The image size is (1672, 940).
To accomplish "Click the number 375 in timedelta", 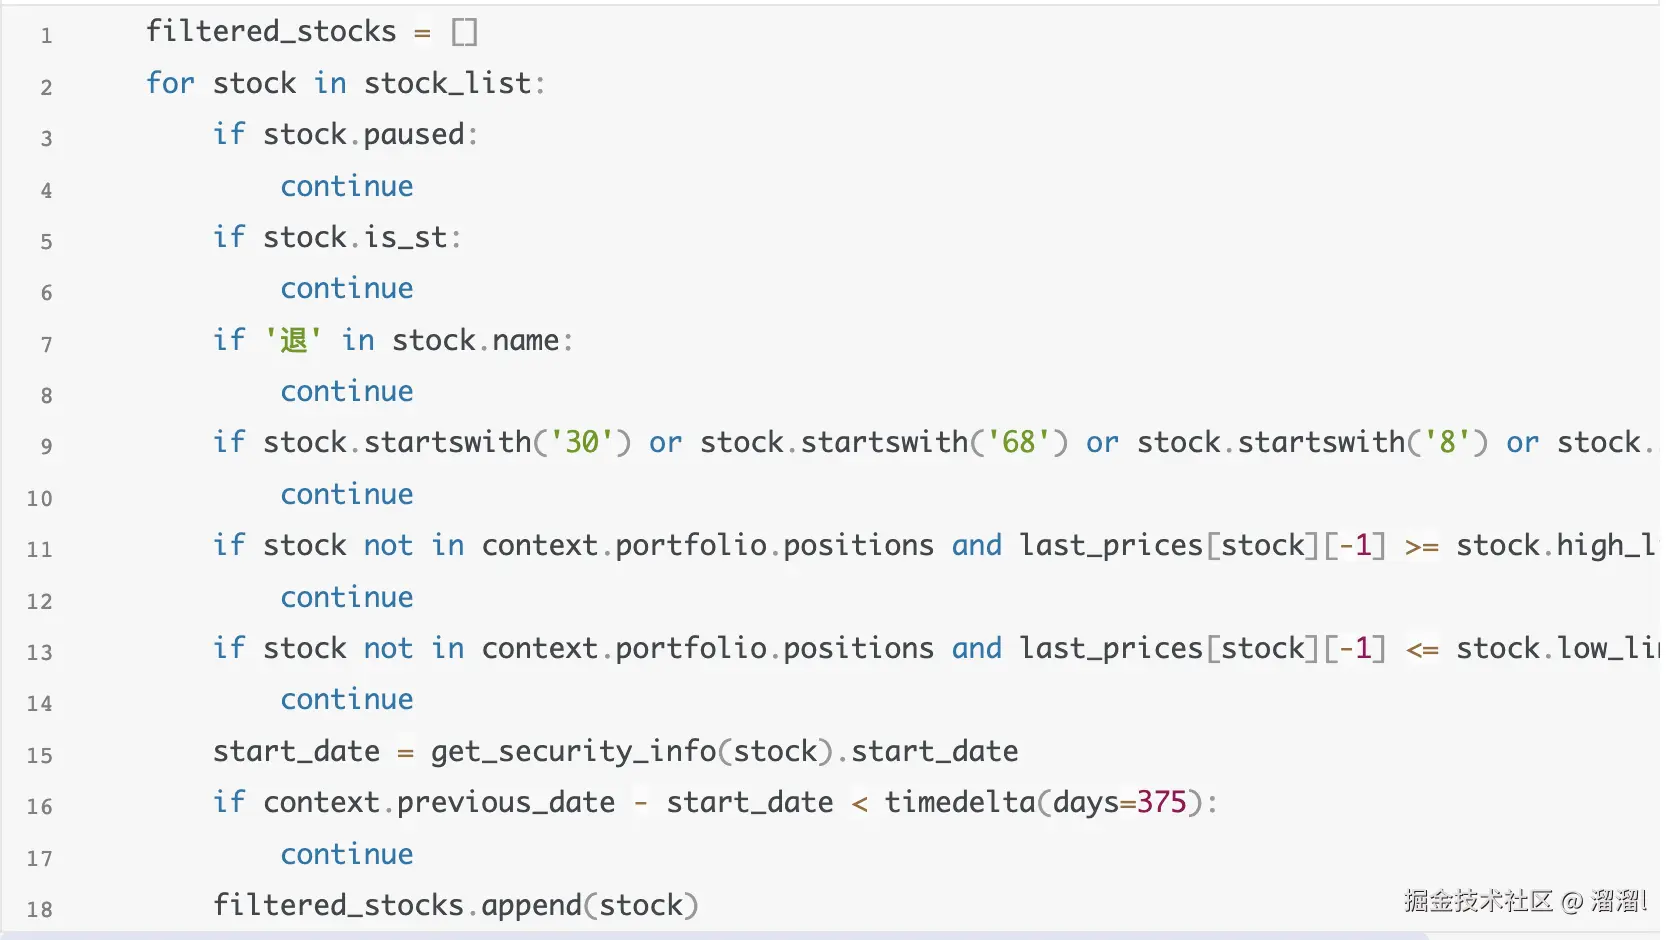I will click(1161, 802).
